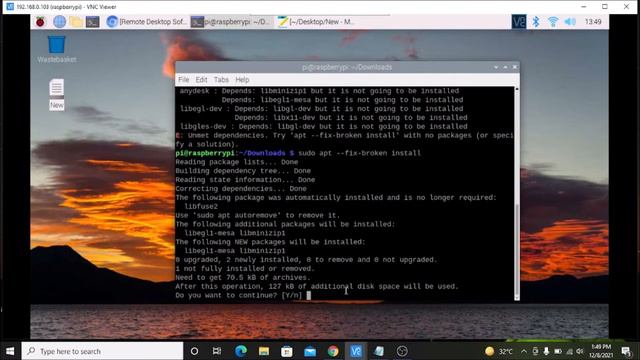Open the terminal Tabs menu
Image resolution: width=640 pixels, height=360 pixels.
[x=221, y=80]
